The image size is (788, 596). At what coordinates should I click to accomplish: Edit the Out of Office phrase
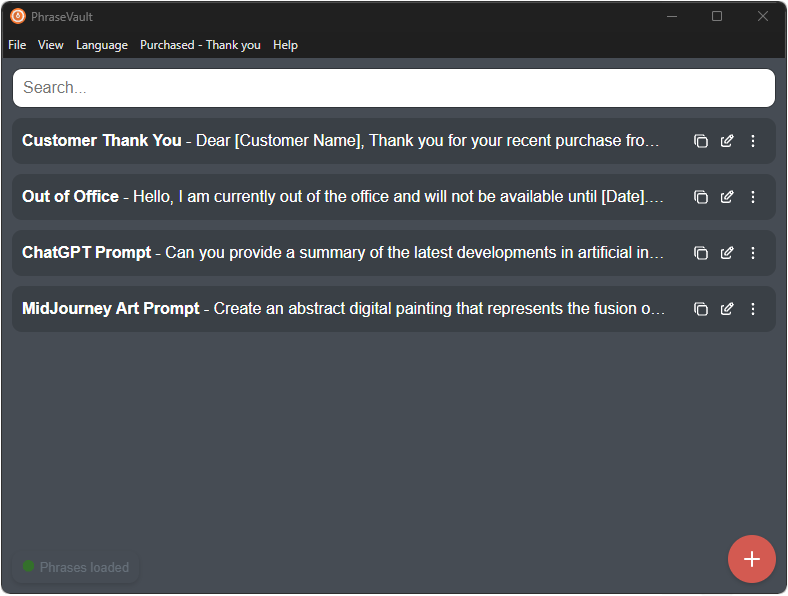[727, 197]
